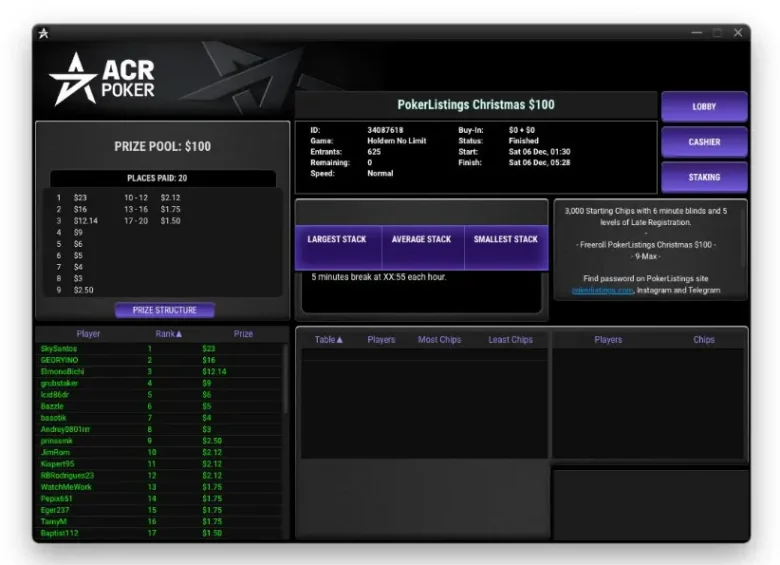The width and height of the screenshot is (780, 565).
Task: Click the tournament description panel scrollbar
Action: [x=743, y=238]
